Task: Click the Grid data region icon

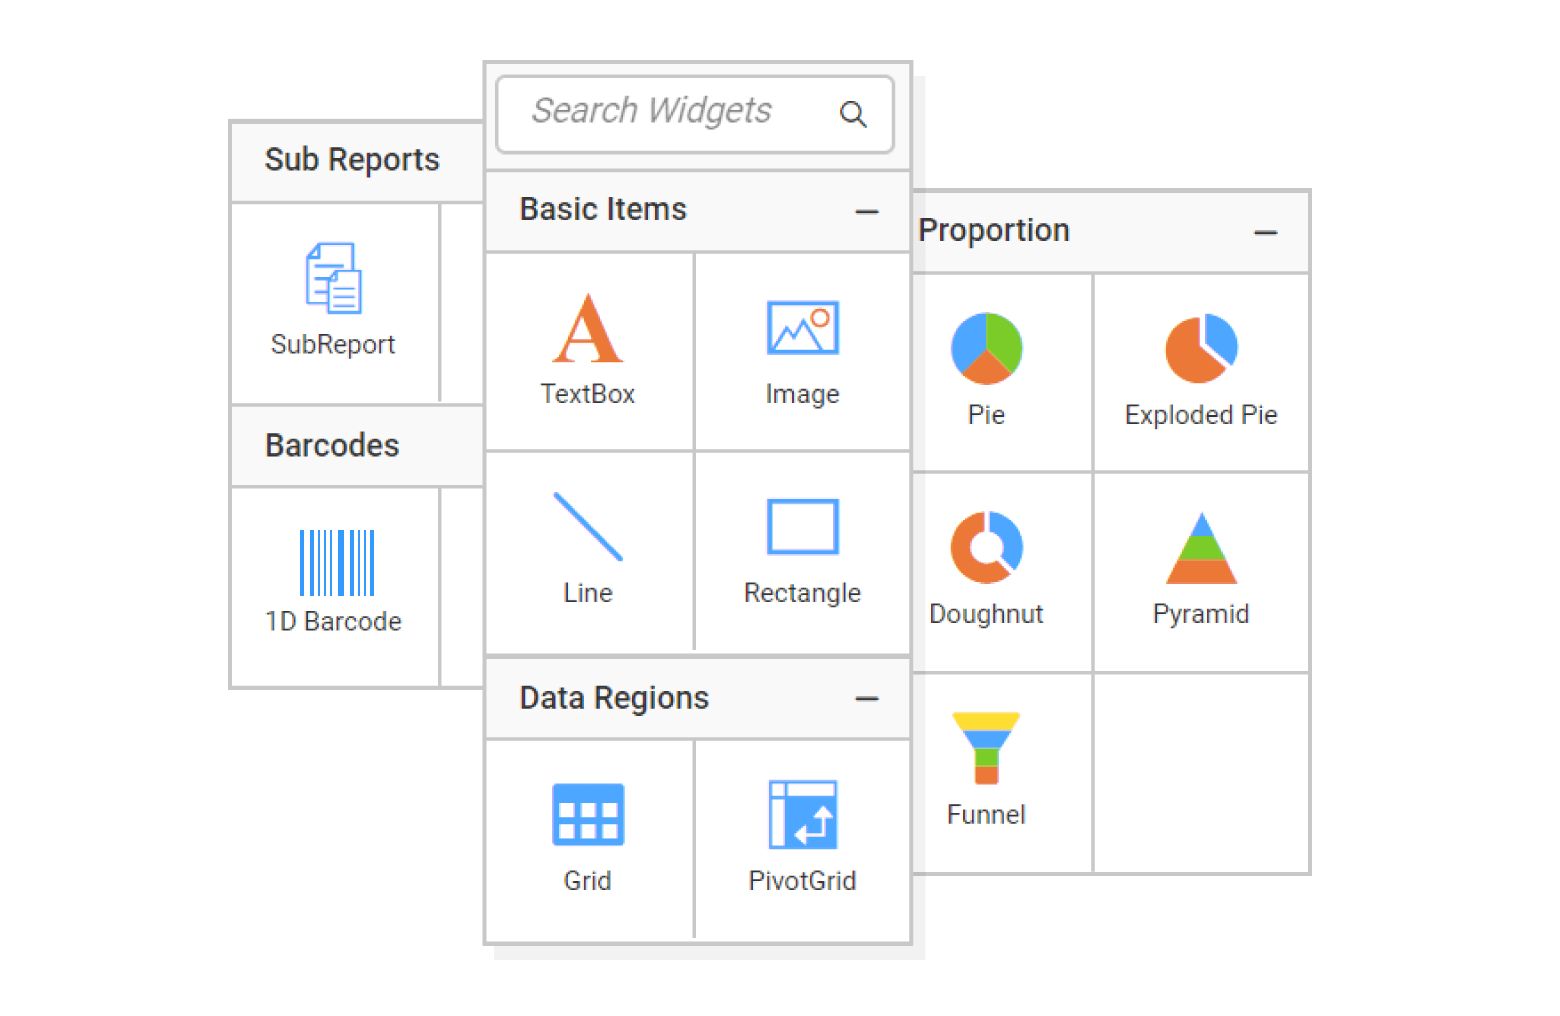Action: [x=588, y=815]
